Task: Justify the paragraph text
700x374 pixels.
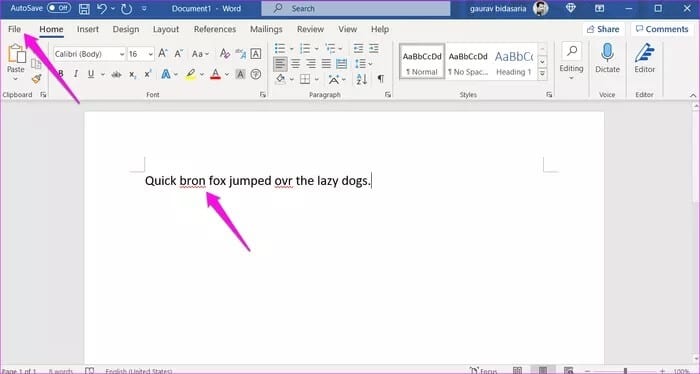Action: click(x=326, y=64)
